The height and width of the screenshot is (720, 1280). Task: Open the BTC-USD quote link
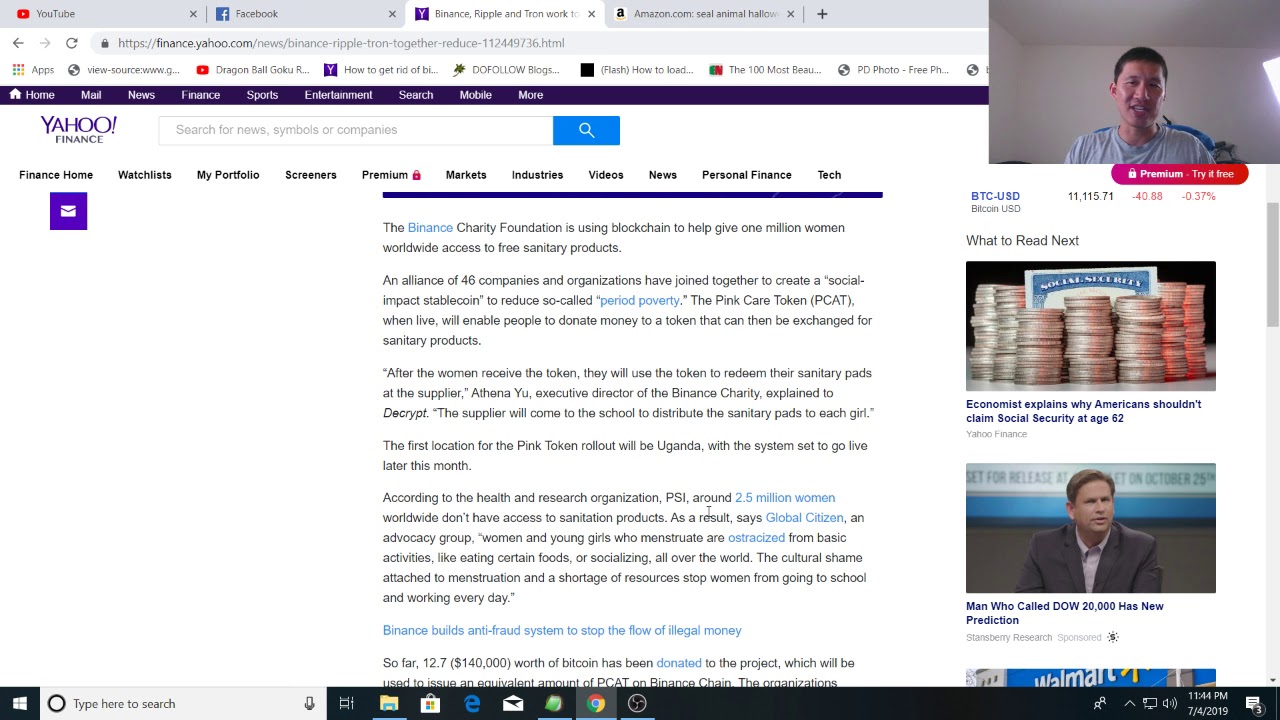pos(995,196)
